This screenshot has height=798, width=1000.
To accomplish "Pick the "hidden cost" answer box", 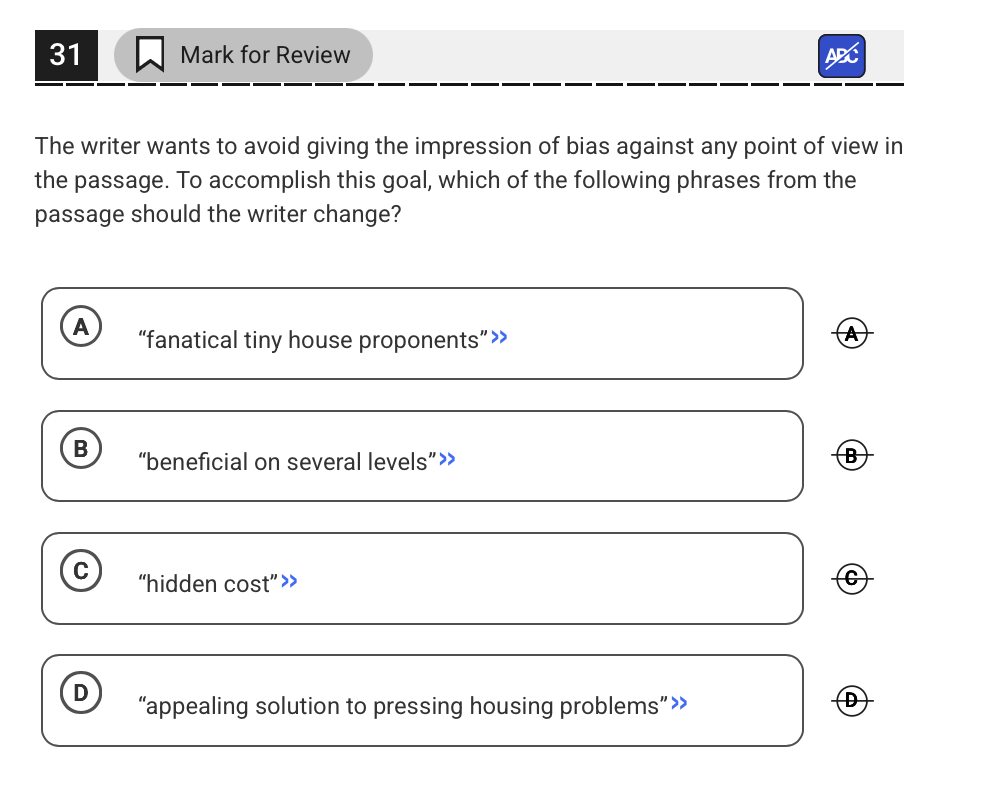I will click(422, 579).
